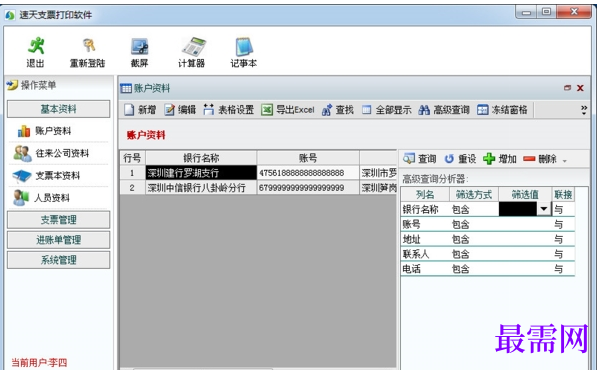Select cell 深圳中信银行八卦岭分行
Viewport: 607px width, 370px height.
pyautogui.click(x=201, y=188)
